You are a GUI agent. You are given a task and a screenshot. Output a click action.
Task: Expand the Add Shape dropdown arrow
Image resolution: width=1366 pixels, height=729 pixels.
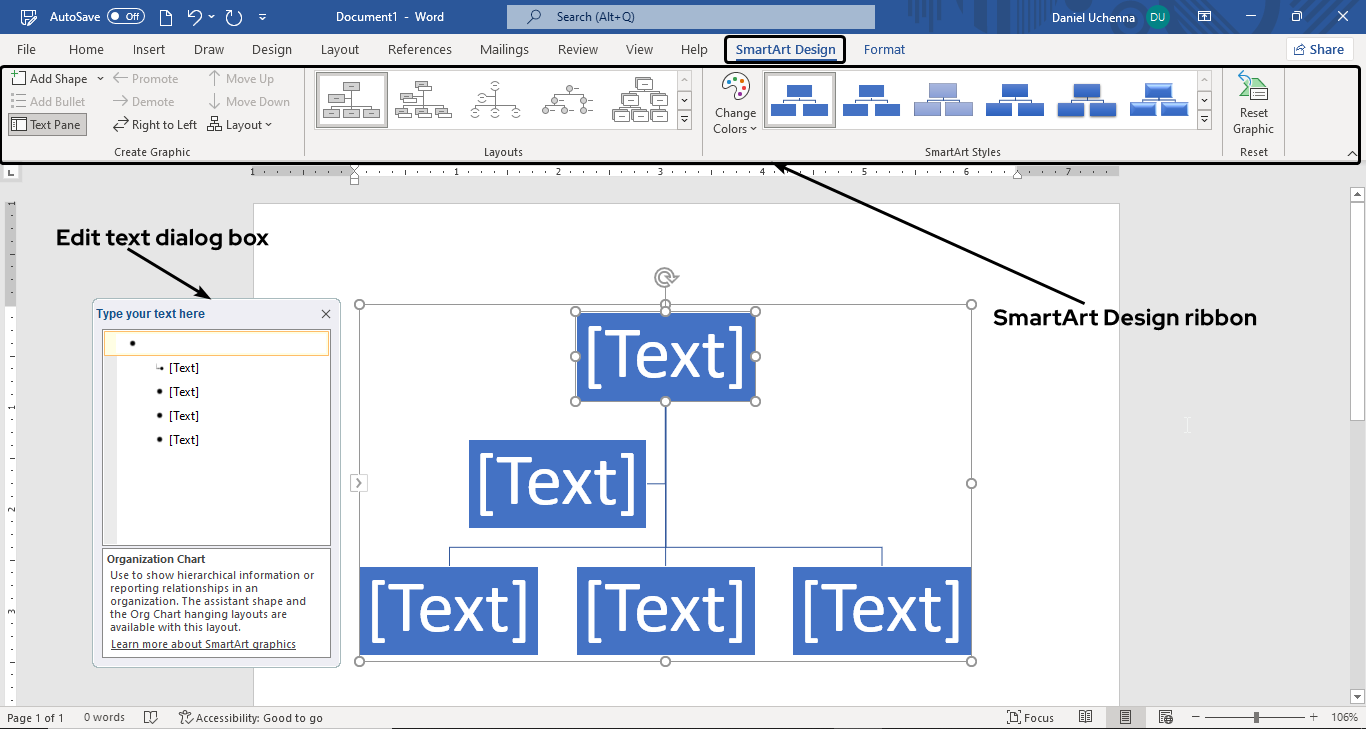(x=99, y=79)
